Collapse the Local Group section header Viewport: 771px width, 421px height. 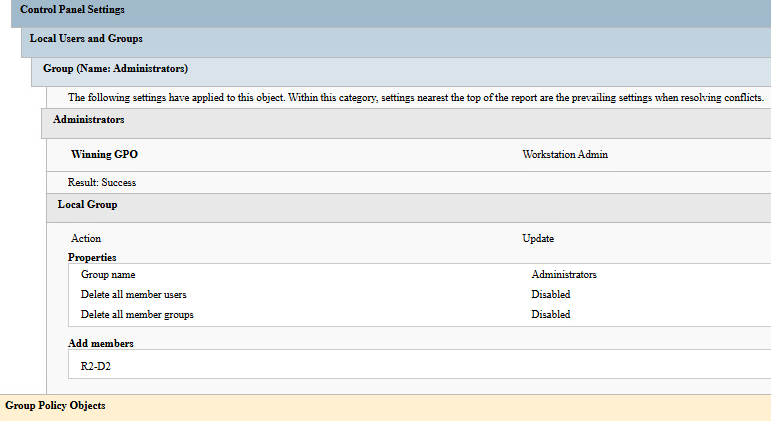point(88,204)
